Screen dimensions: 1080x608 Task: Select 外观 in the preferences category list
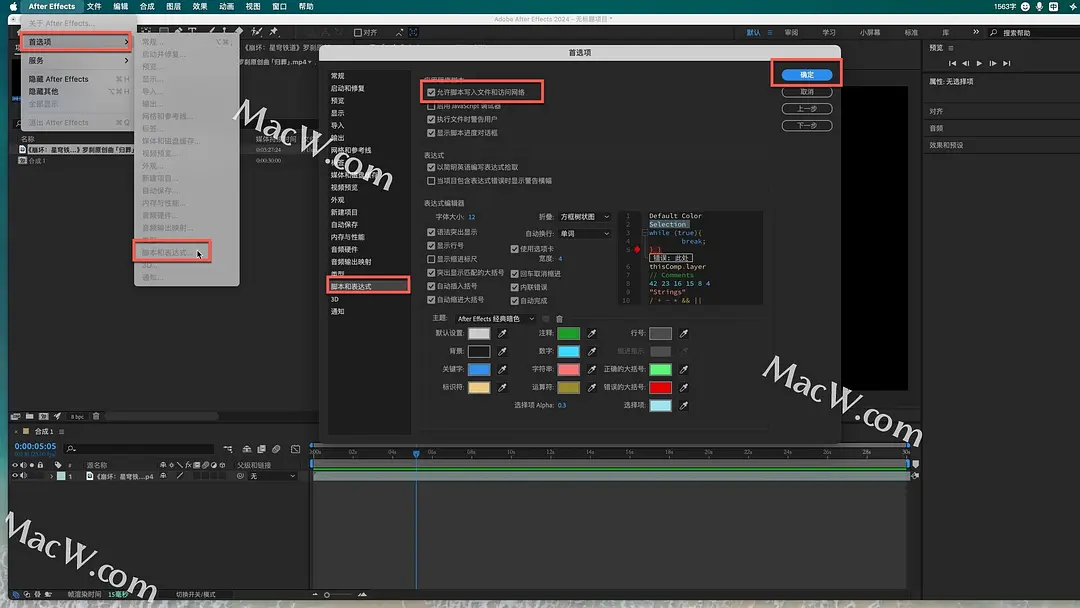coord(336,200)
